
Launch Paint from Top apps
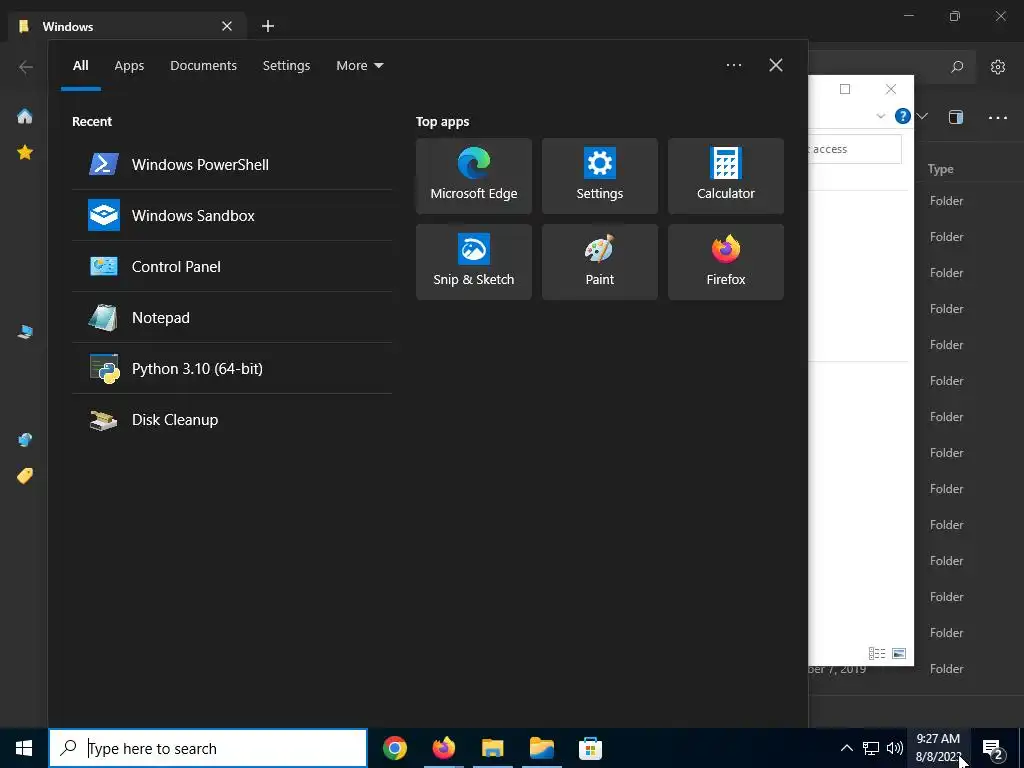(600, 262)
